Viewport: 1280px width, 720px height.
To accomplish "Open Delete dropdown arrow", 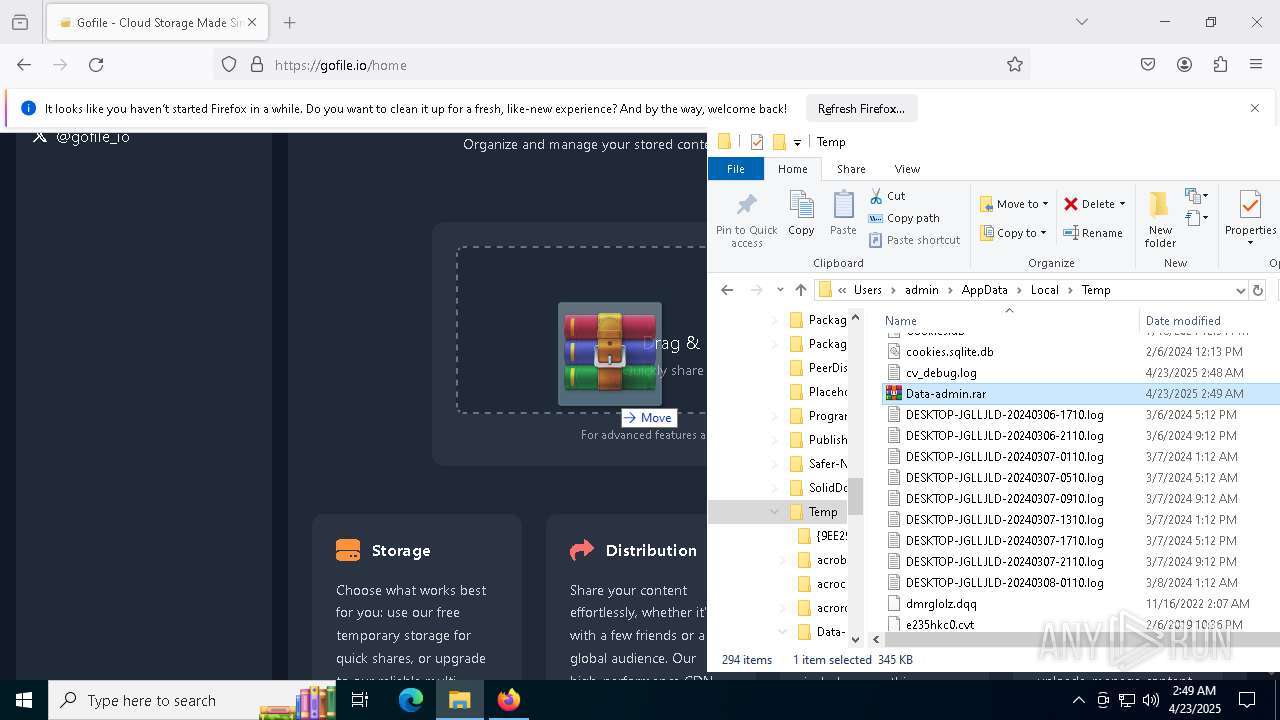I will (x=1122, y=204).
